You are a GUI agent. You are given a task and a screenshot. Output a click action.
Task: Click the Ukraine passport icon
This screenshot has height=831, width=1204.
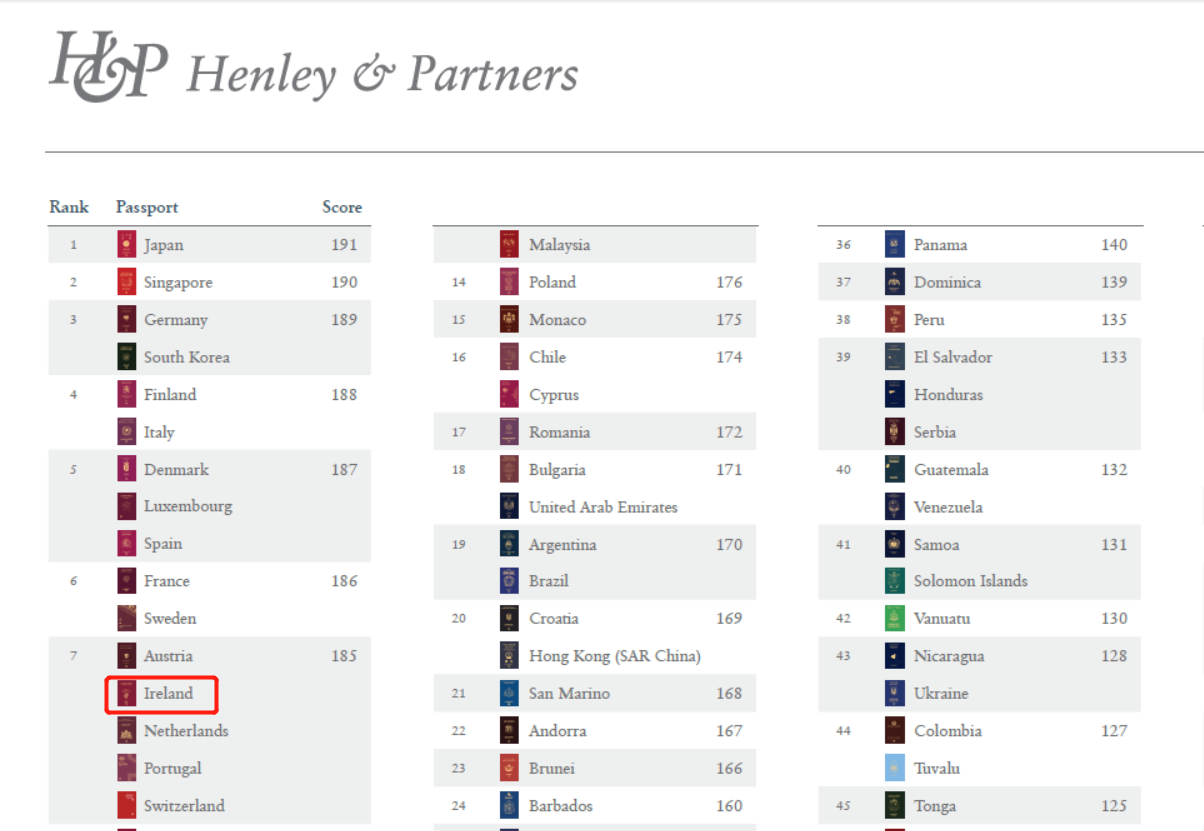tap(895, 693)
